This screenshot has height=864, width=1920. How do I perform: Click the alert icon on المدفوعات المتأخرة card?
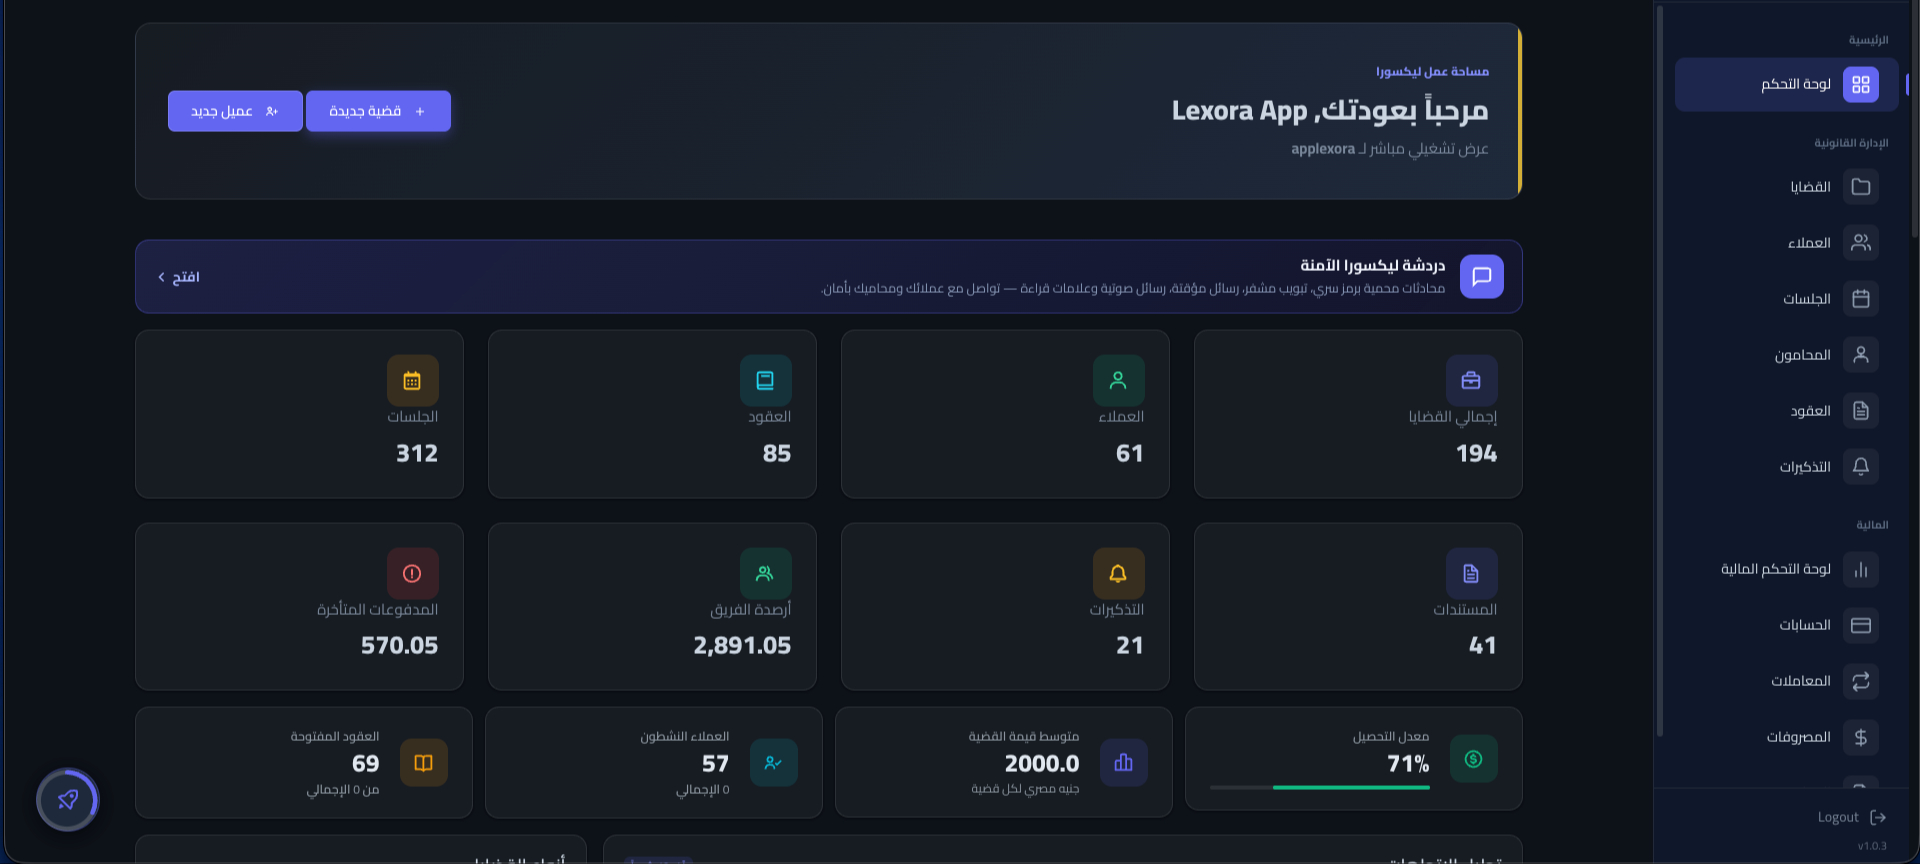(x=412, y=573)
